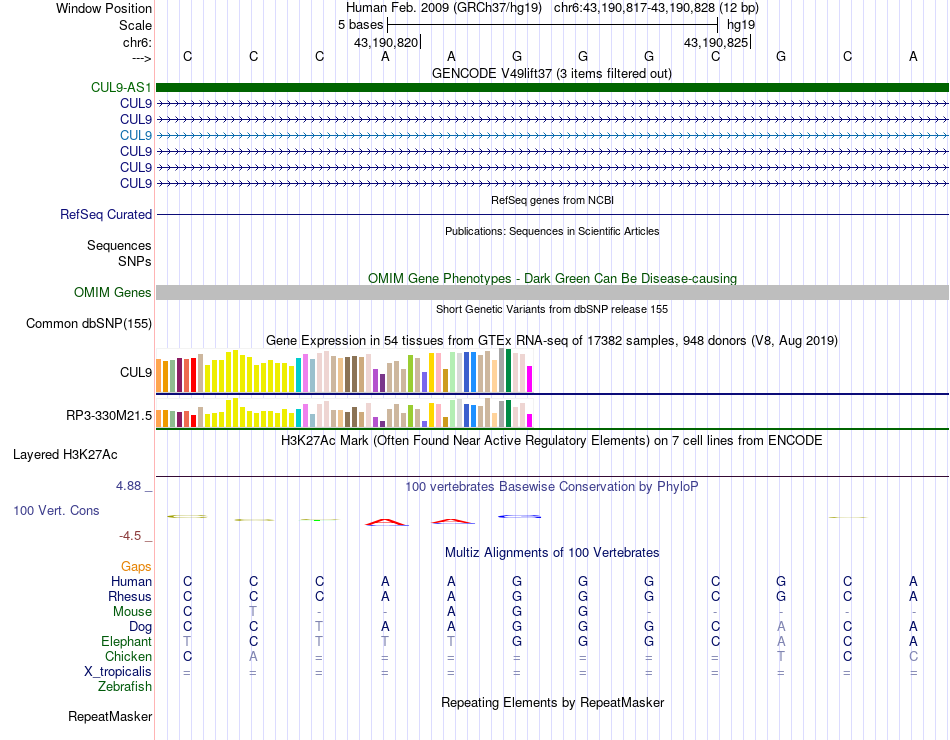The image size is (950, 740).
Task: Open the Multiz Alignments of 100 Vertebrates title
Action: 552,553
